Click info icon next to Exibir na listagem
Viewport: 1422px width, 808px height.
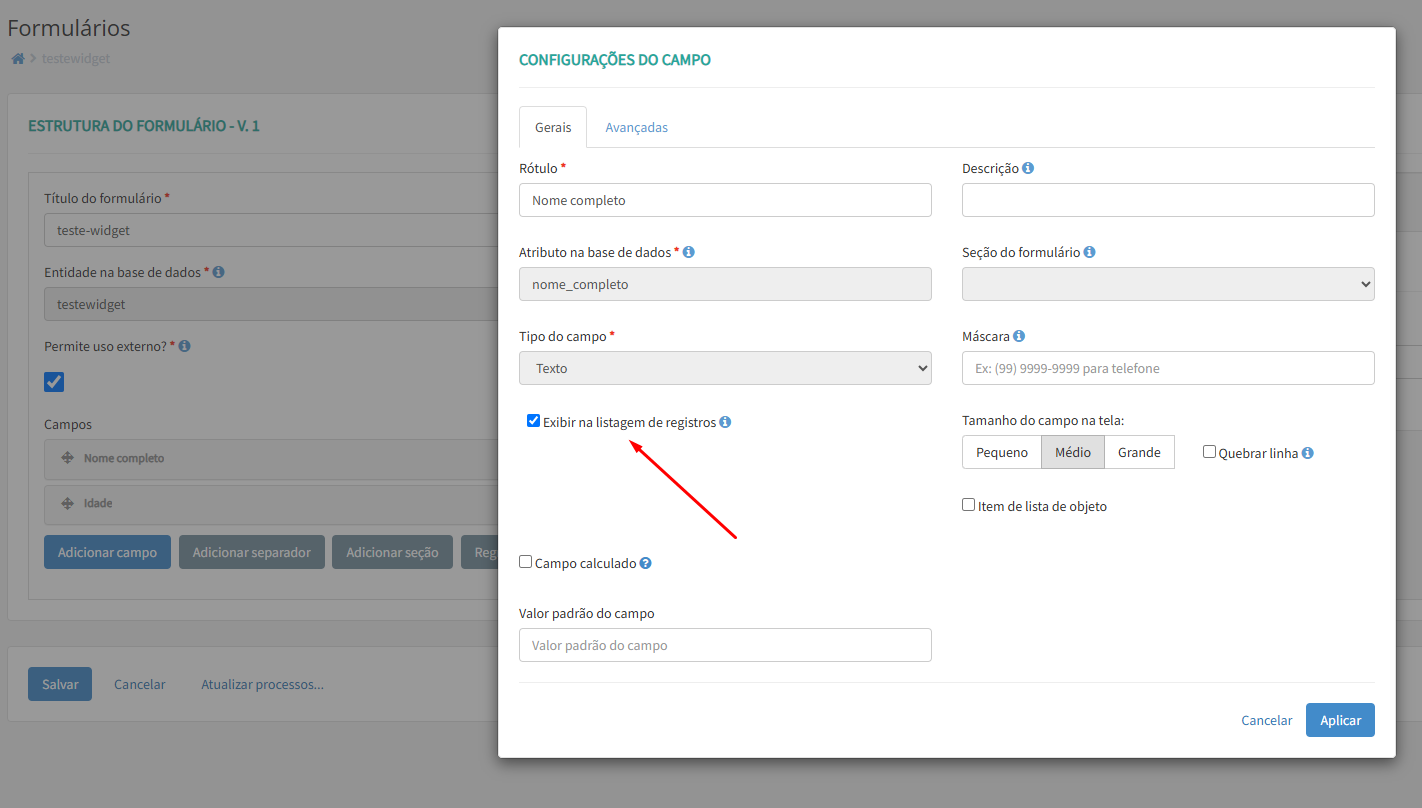point(725,422)
